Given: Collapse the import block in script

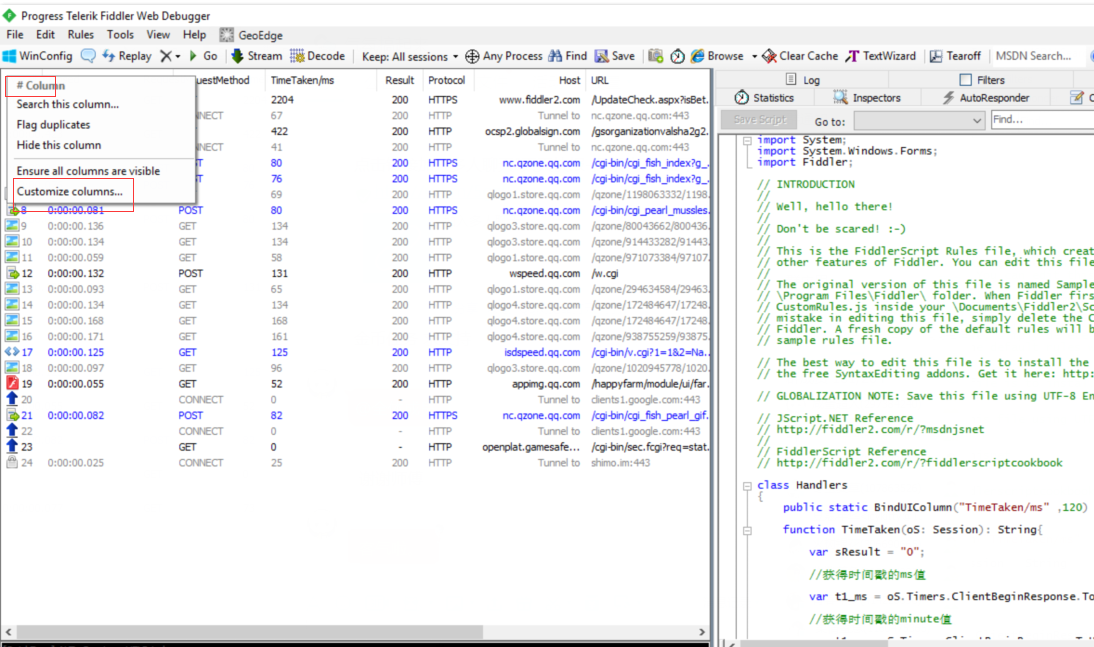Looking at the screenshot, I should (747, 140).
